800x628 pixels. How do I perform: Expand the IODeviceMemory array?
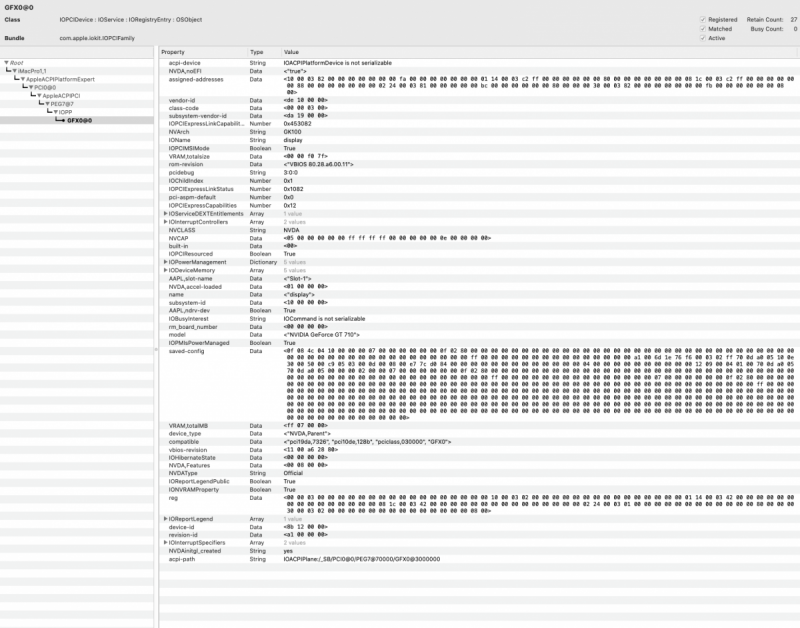164,269
